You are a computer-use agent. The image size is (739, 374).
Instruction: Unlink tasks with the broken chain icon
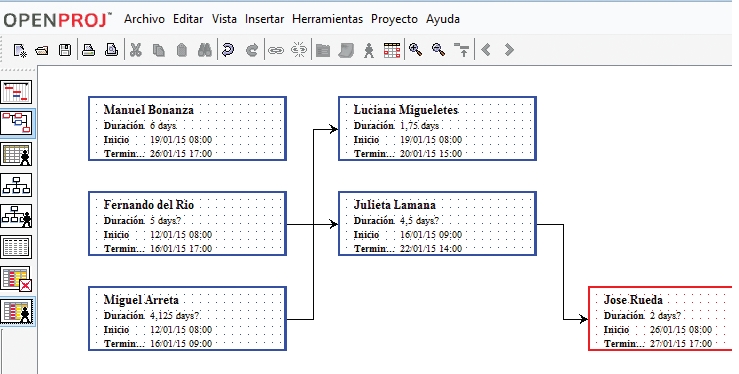(299, 50)
